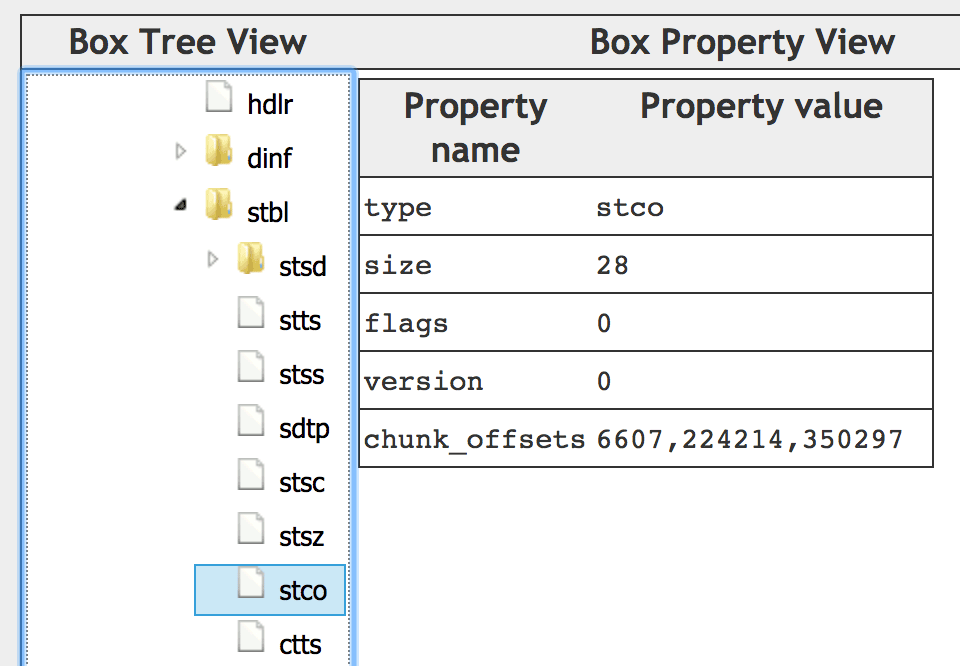Select the highlighted stco tree item
The height and width of the screenshot is (666, 960).
[270, 590]
